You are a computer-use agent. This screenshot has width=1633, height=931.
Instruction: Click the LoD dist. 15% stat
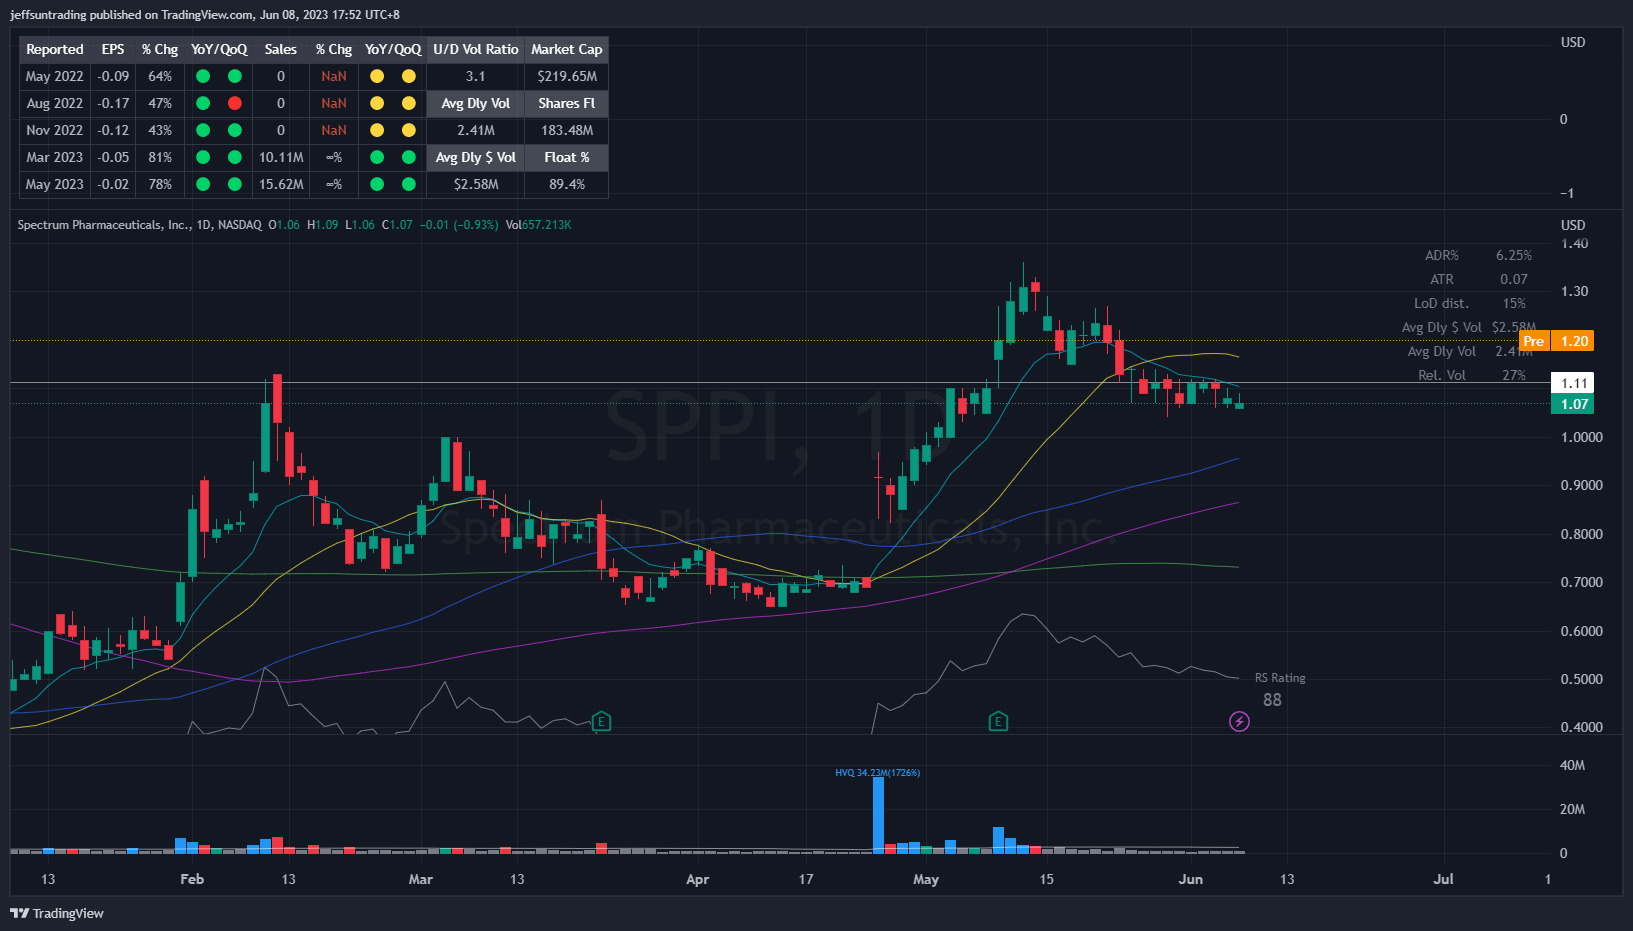1470,303
